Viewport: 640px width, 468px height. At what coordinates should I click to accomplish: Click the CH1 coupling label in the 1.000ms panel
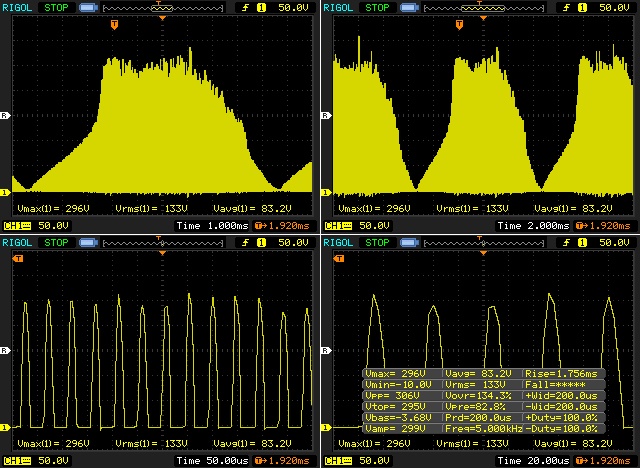(17, 226)
